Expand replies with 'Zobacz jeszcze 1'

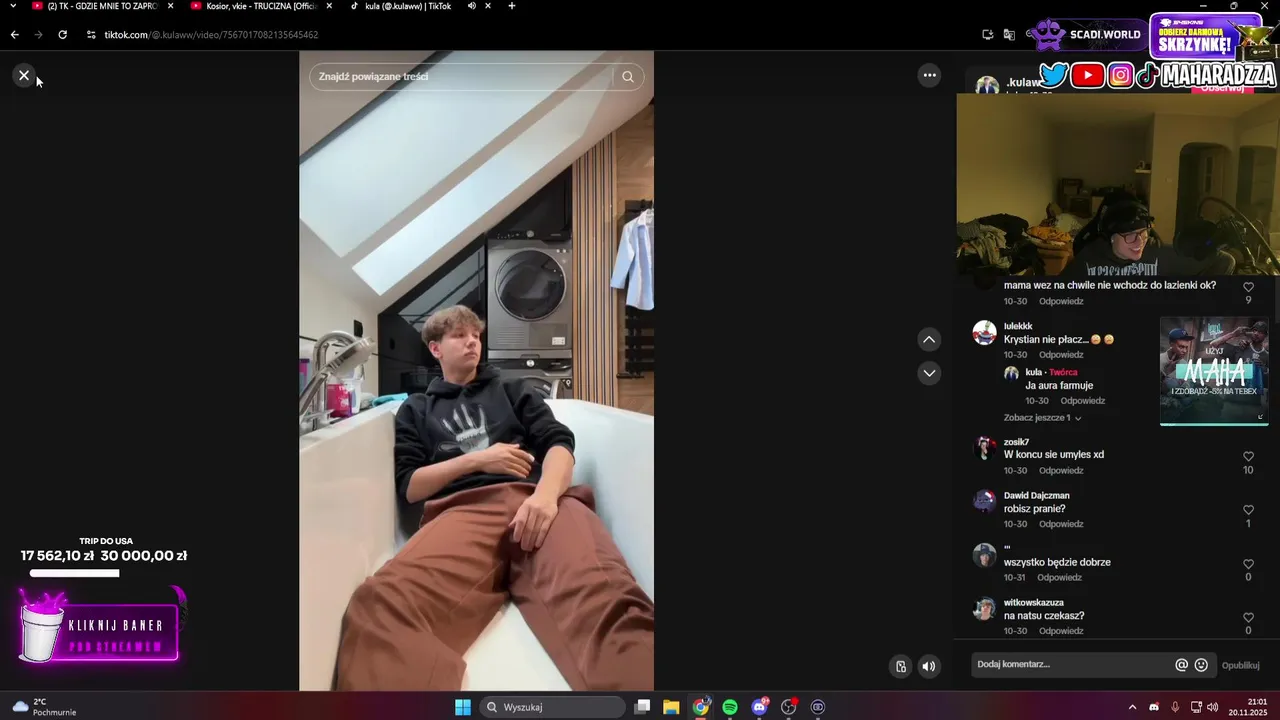tap(1043, 418)
